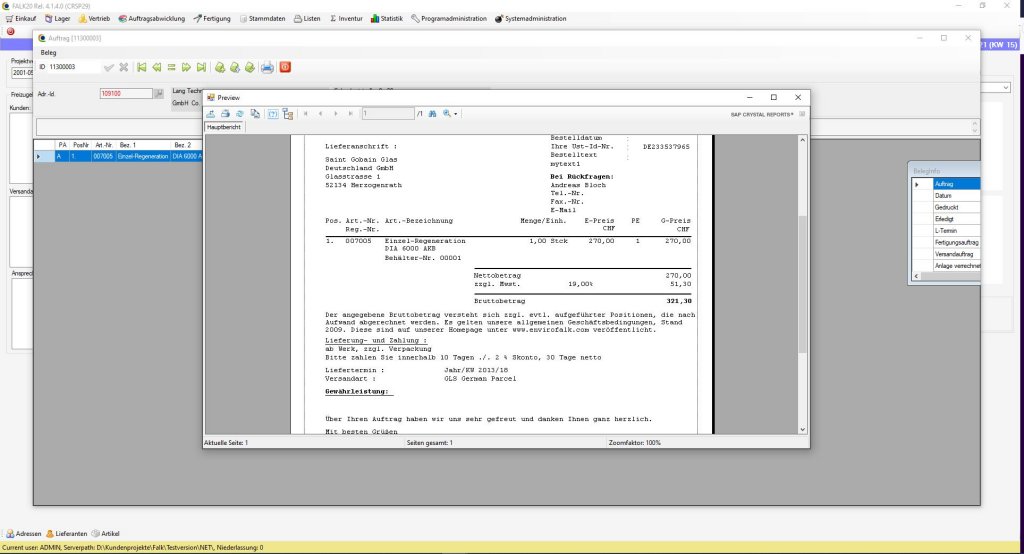Click the binoculars find text icon
The image size is (1024, 554).
click(433, 114)
